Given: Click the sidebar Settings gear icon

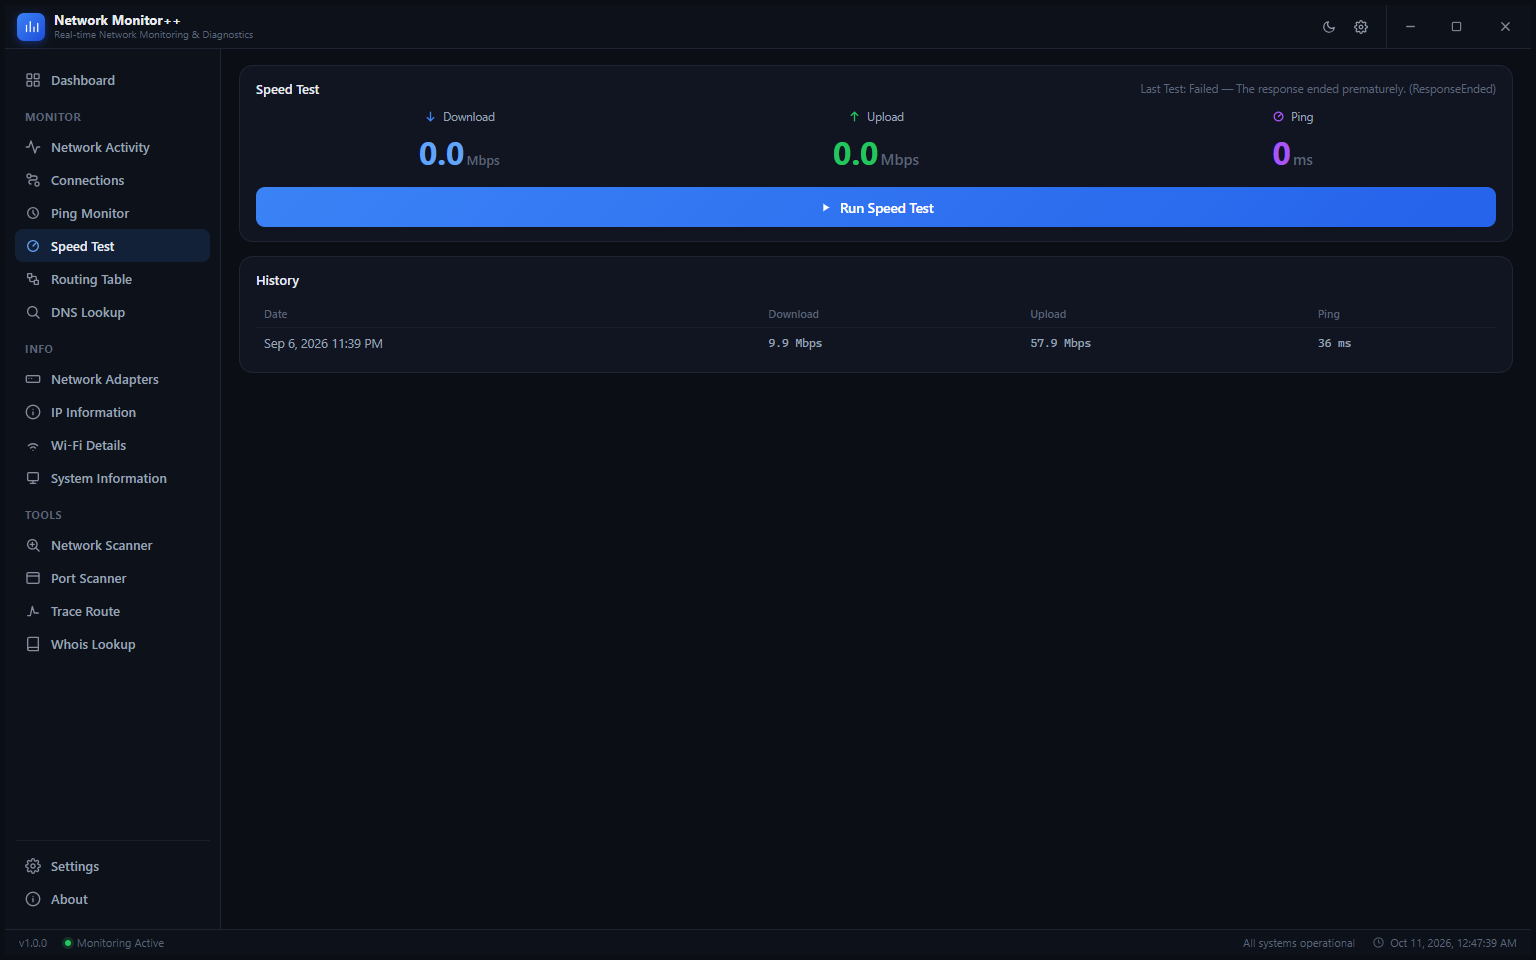Looking at the screenshot, I should click(33, 866).
